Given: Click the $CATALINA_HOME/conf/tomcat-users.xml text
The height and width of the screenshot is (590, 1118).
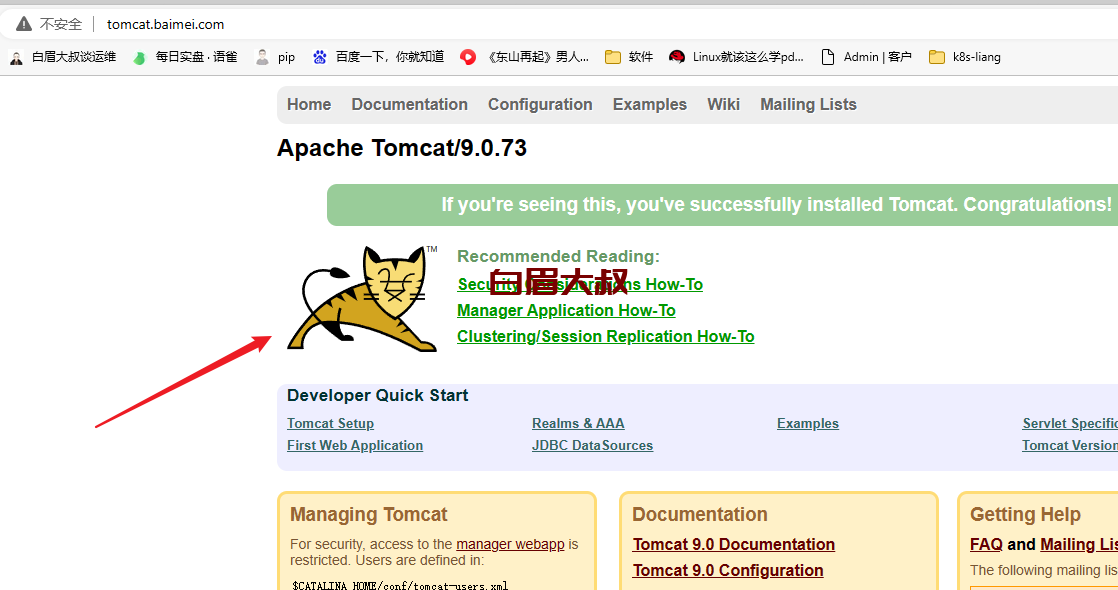Looking at the screenshot, I should (x=400, y=585).
